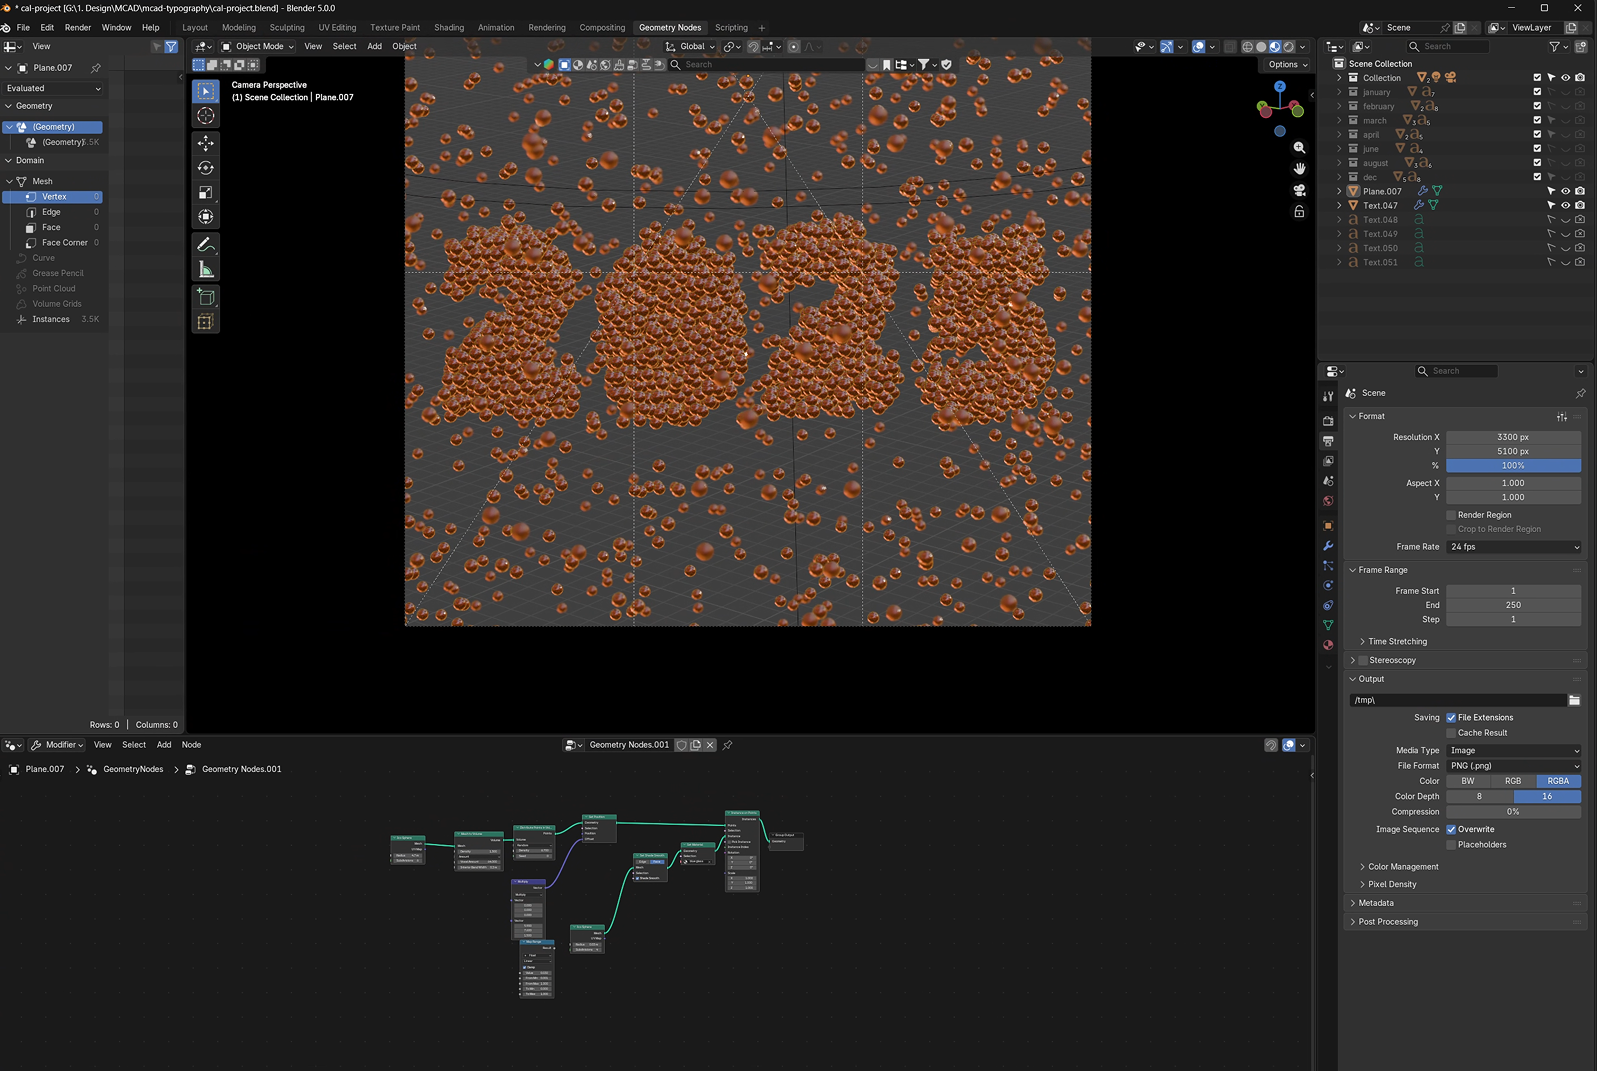The height and width of the screenshot is (1071, 1597).
Task: Enable the Stereoscopy checkbox
Action: 1363,660
